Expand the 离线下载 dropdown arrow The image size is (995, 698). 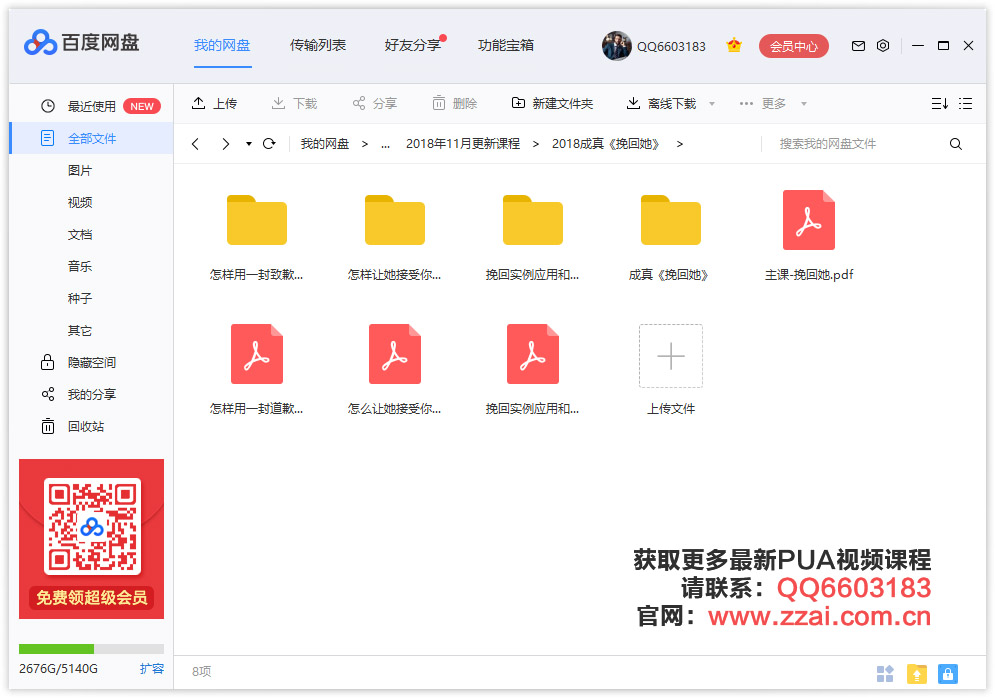click(x=711, y=104)
